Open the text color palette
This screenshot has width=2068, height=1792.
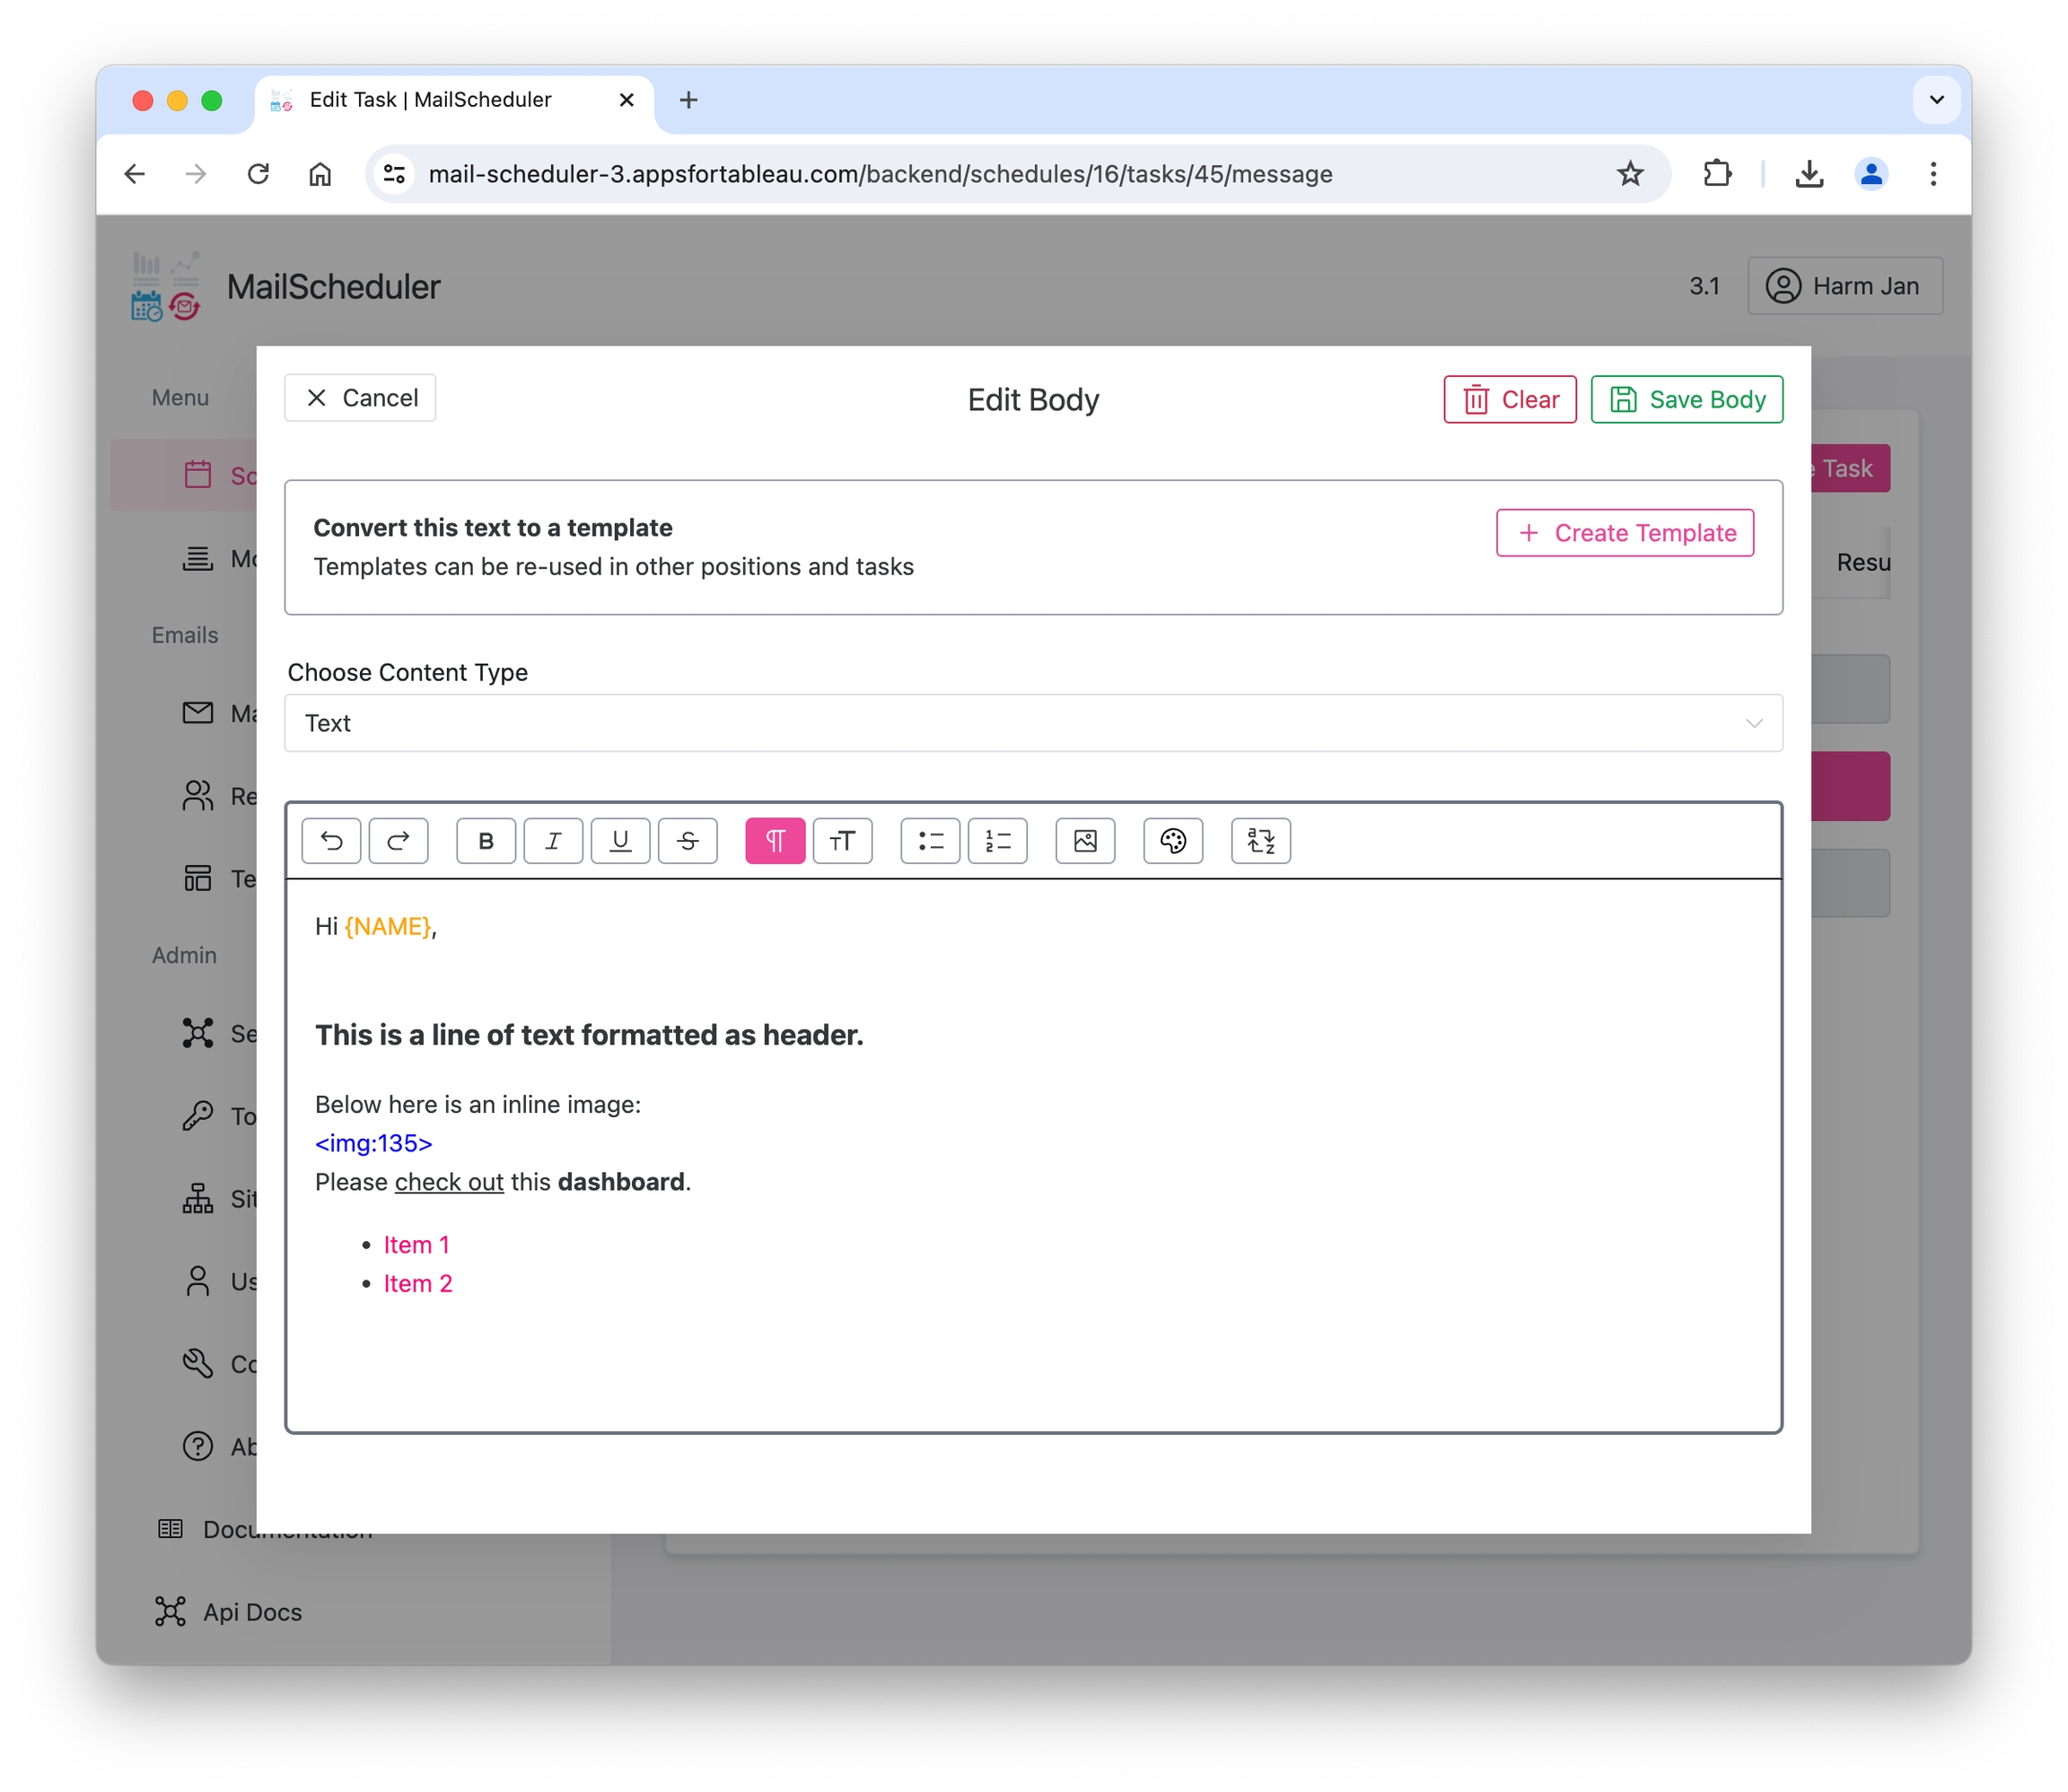coord(1172,840)
